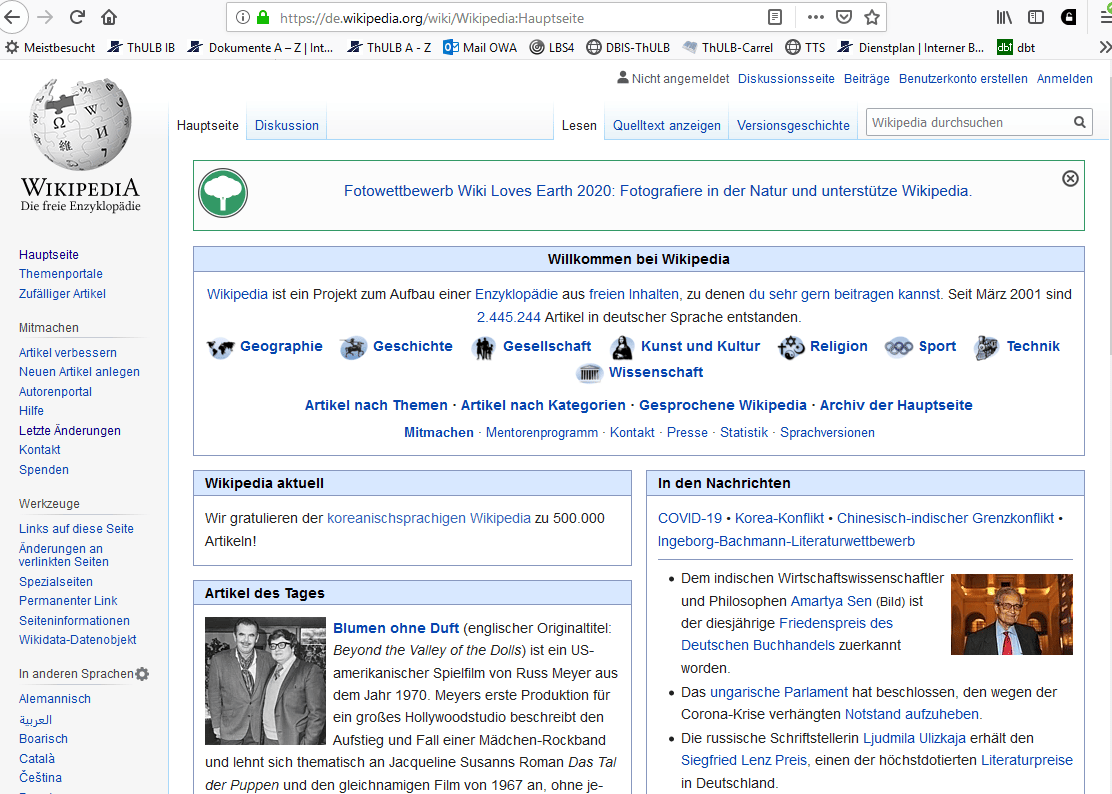Open the Gesprochene Wikipedia link
Image resolution: width=1112 pixels, height=794 pixels.
coord(723,406)
